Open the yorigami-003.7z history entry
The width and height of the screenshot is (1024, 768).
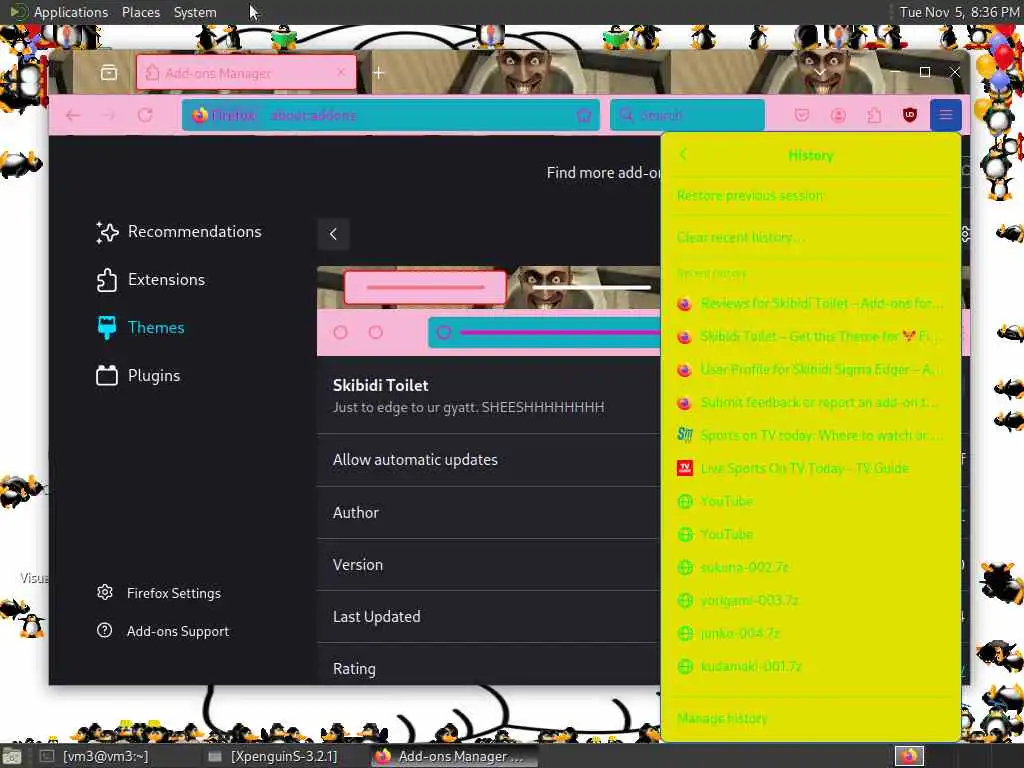(x=810, y=600)
